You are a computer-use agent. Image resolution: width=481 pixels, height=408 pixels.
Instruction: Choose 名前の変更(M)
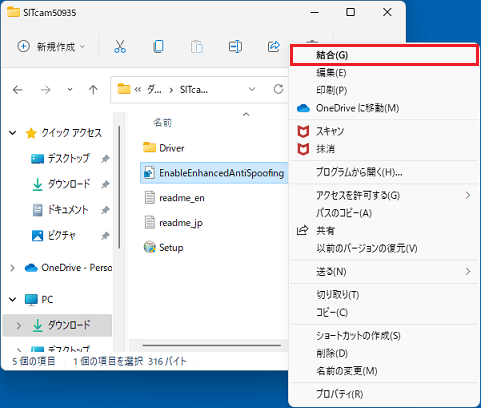(x=384, y=371)
